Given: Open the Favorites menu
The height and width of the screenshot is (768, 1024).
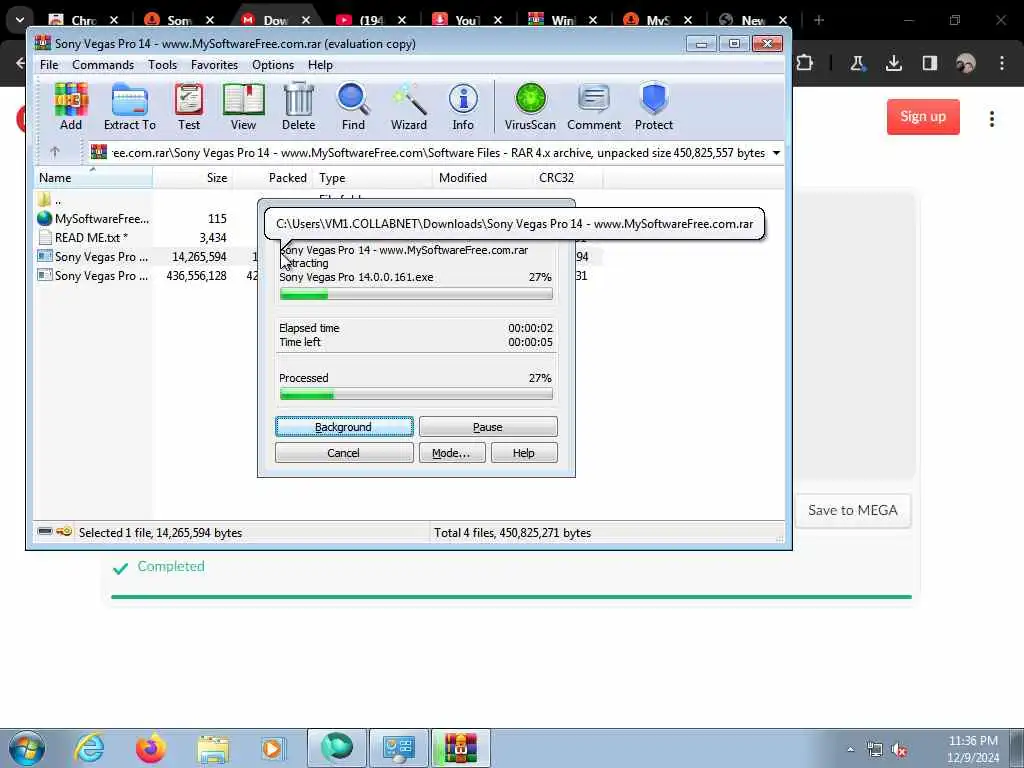Looking at the screenshot, I should (214, 65).
